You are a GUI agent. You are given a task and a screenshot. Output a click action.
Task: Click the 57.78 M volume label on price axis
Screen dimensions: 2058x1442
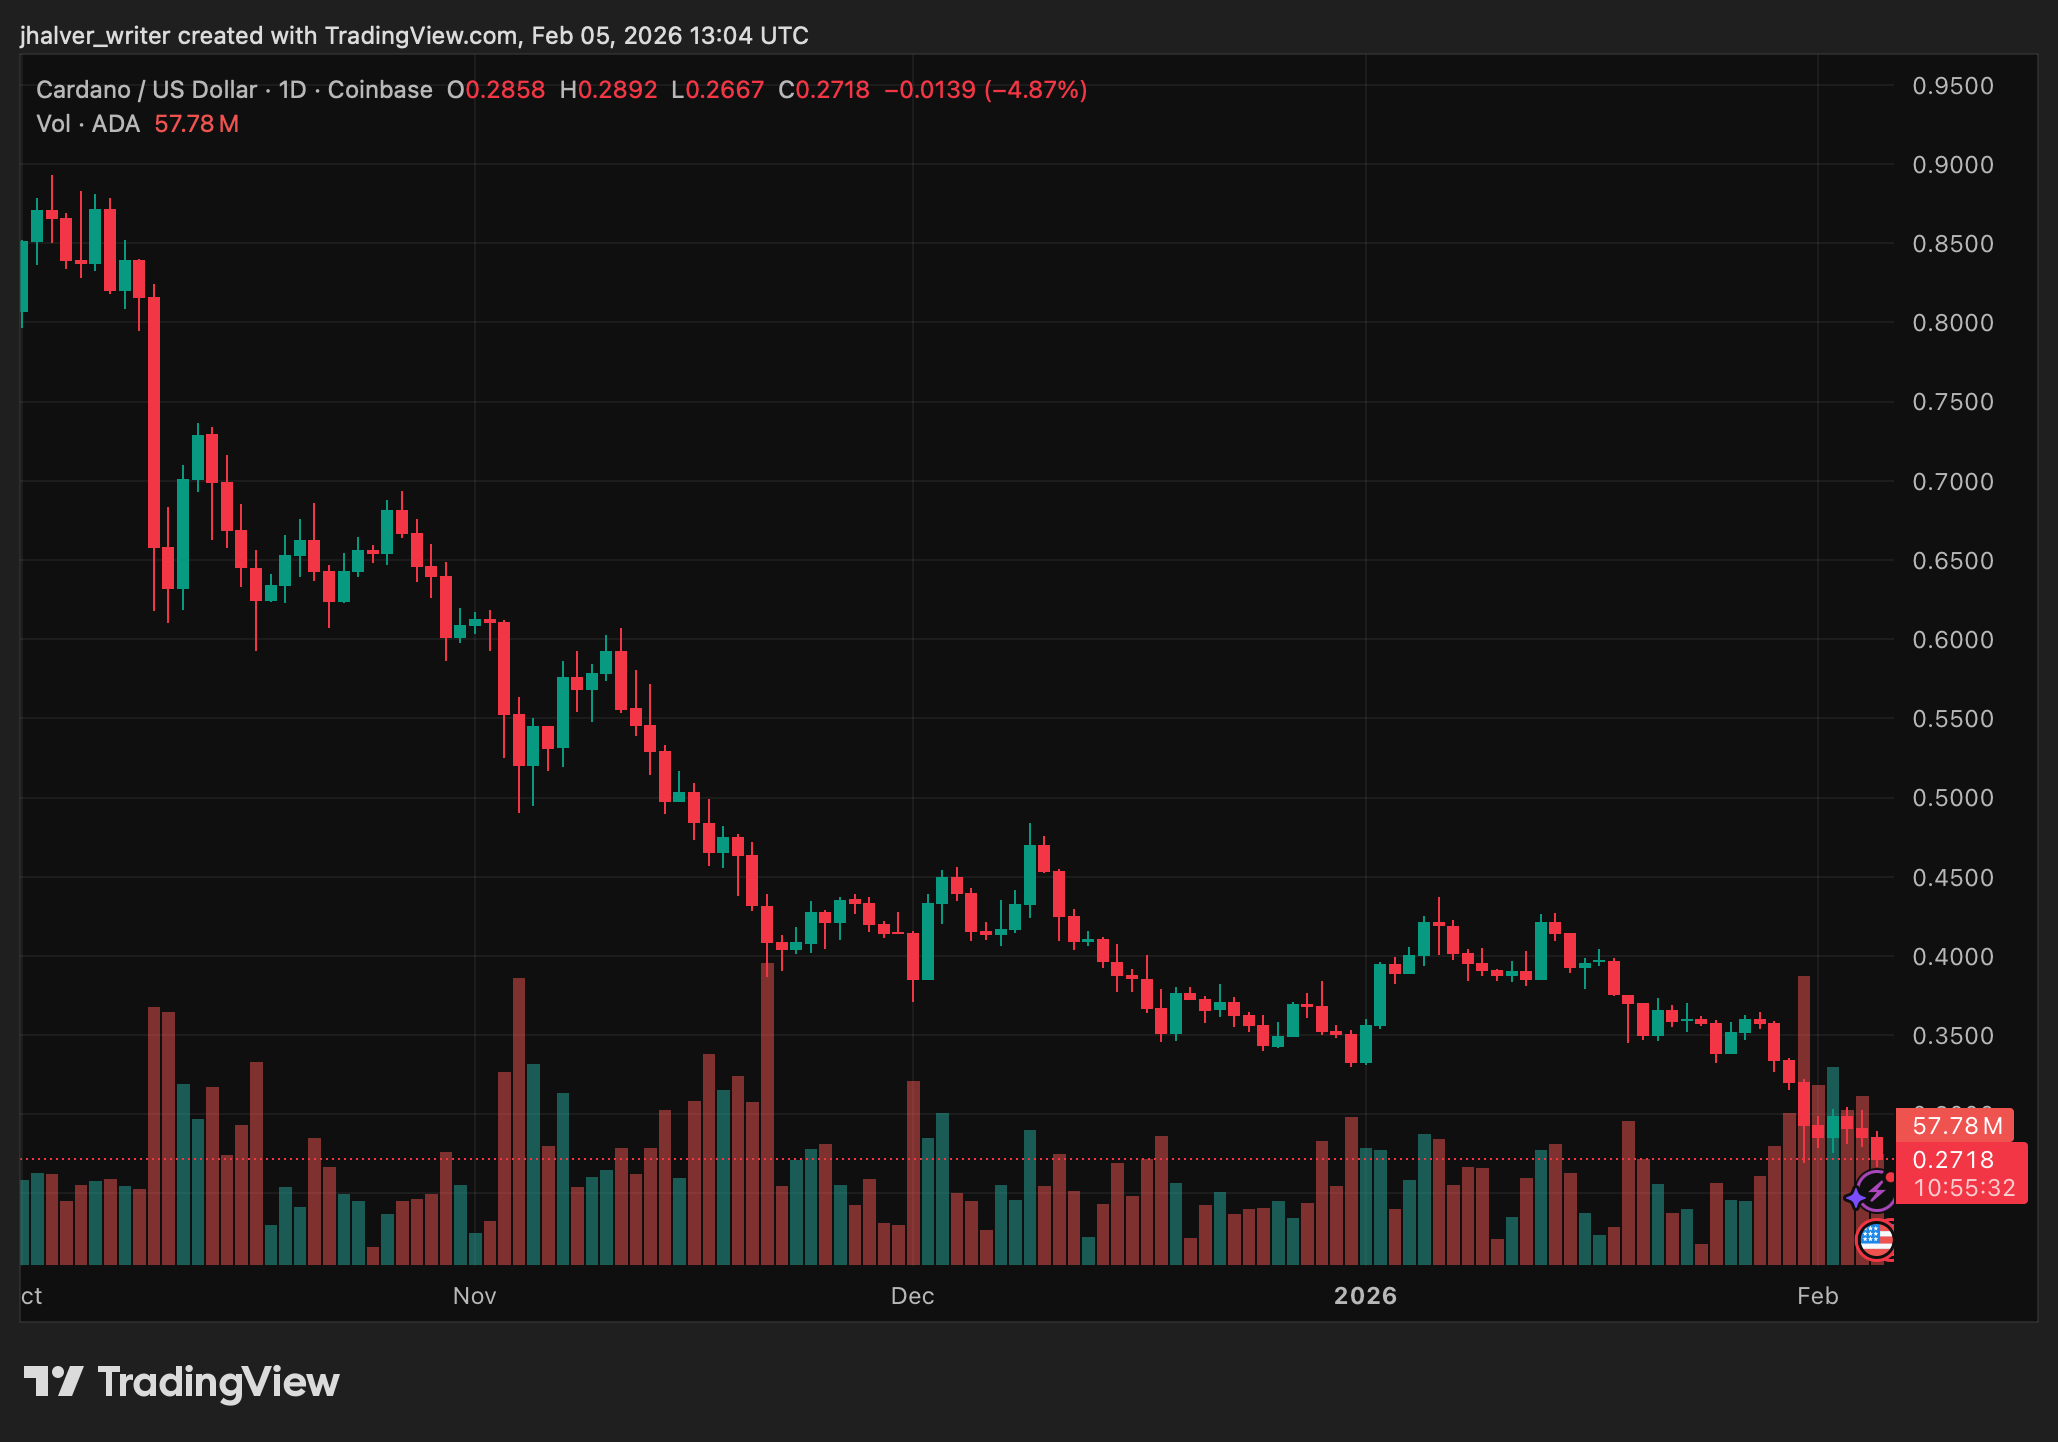1956,1126
